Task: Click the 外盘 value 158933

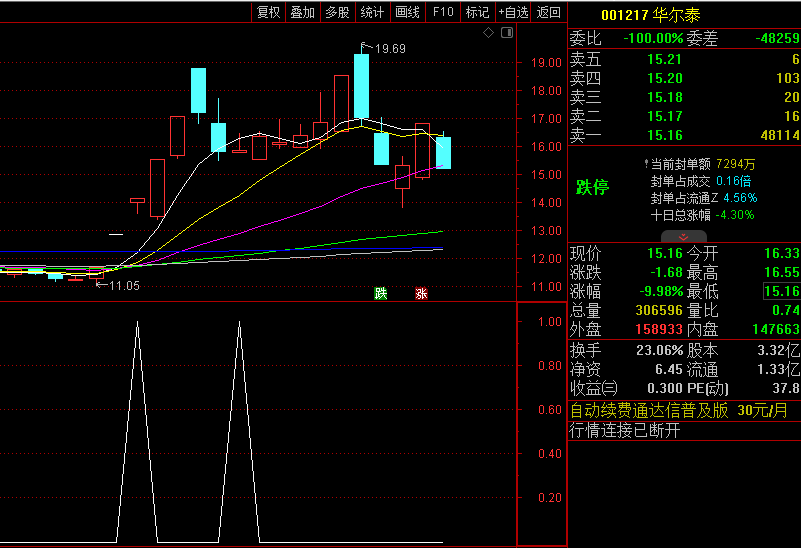Action: [659, 329]
